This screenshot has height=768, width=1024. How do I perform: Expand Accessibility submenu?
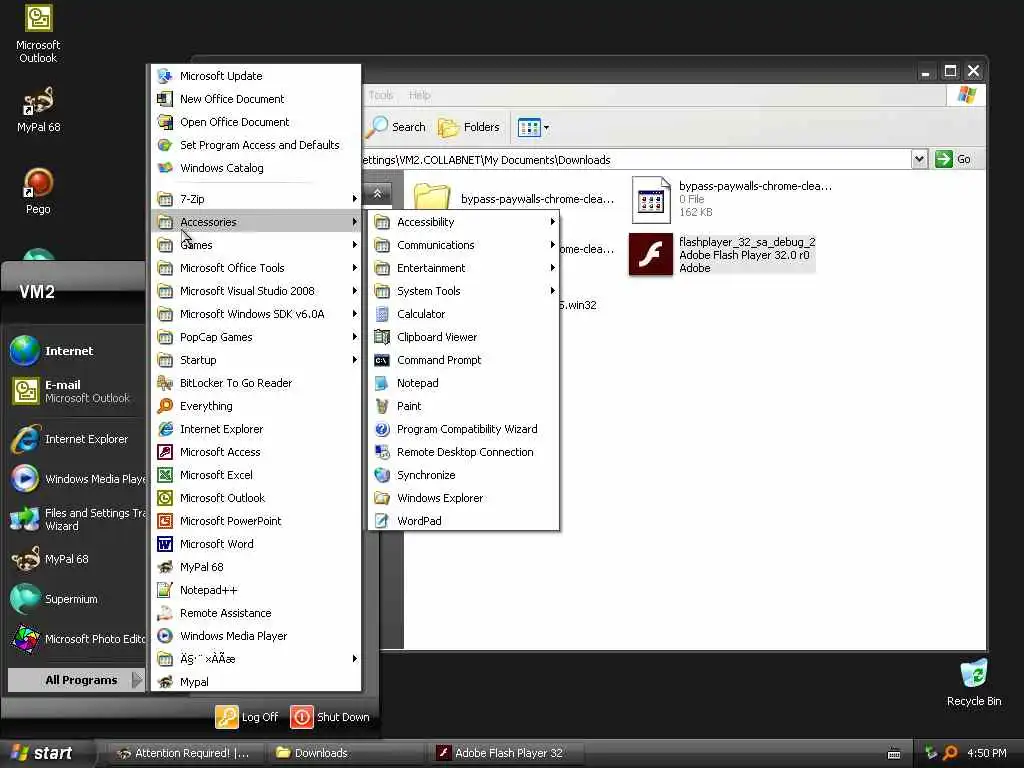pyautogui.click(x=464, y=222)
